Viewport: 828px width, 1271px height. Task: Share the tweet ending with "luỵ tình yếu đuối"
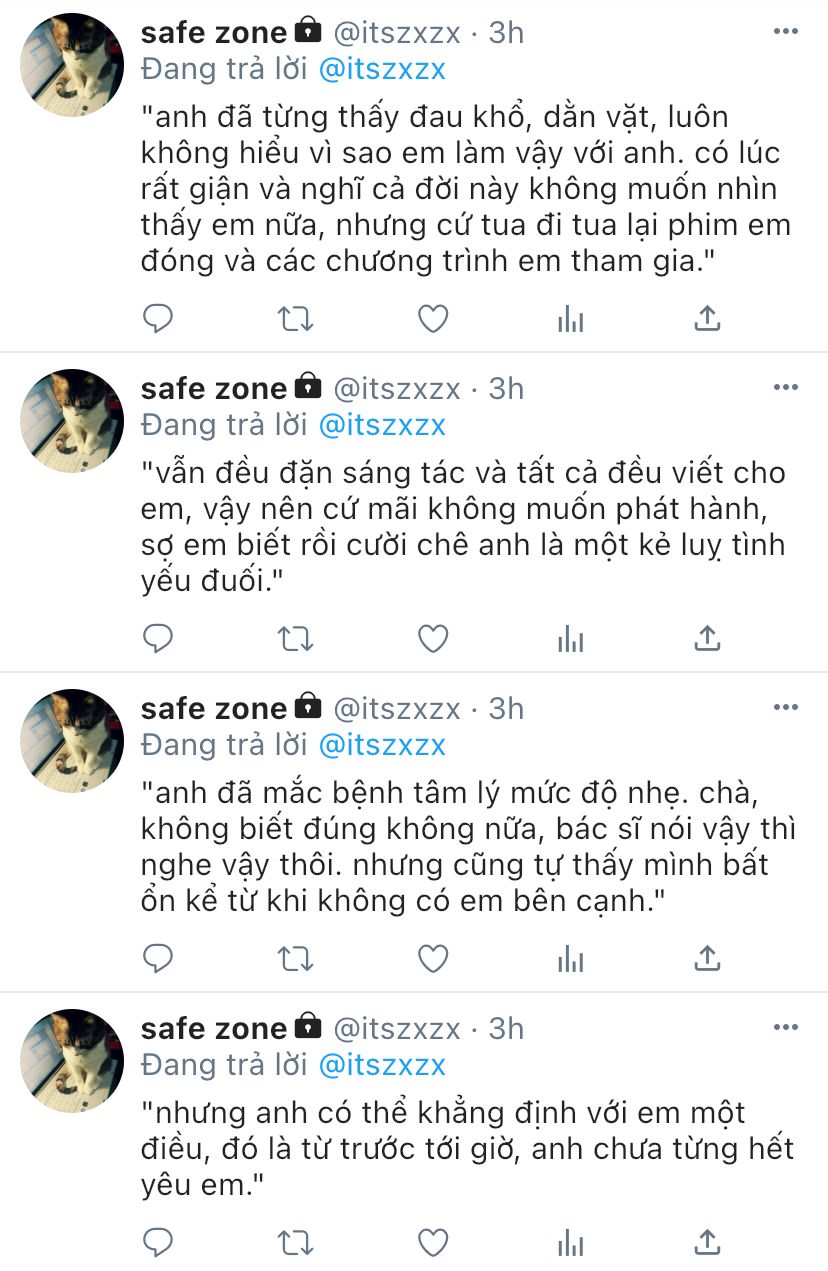707,637
